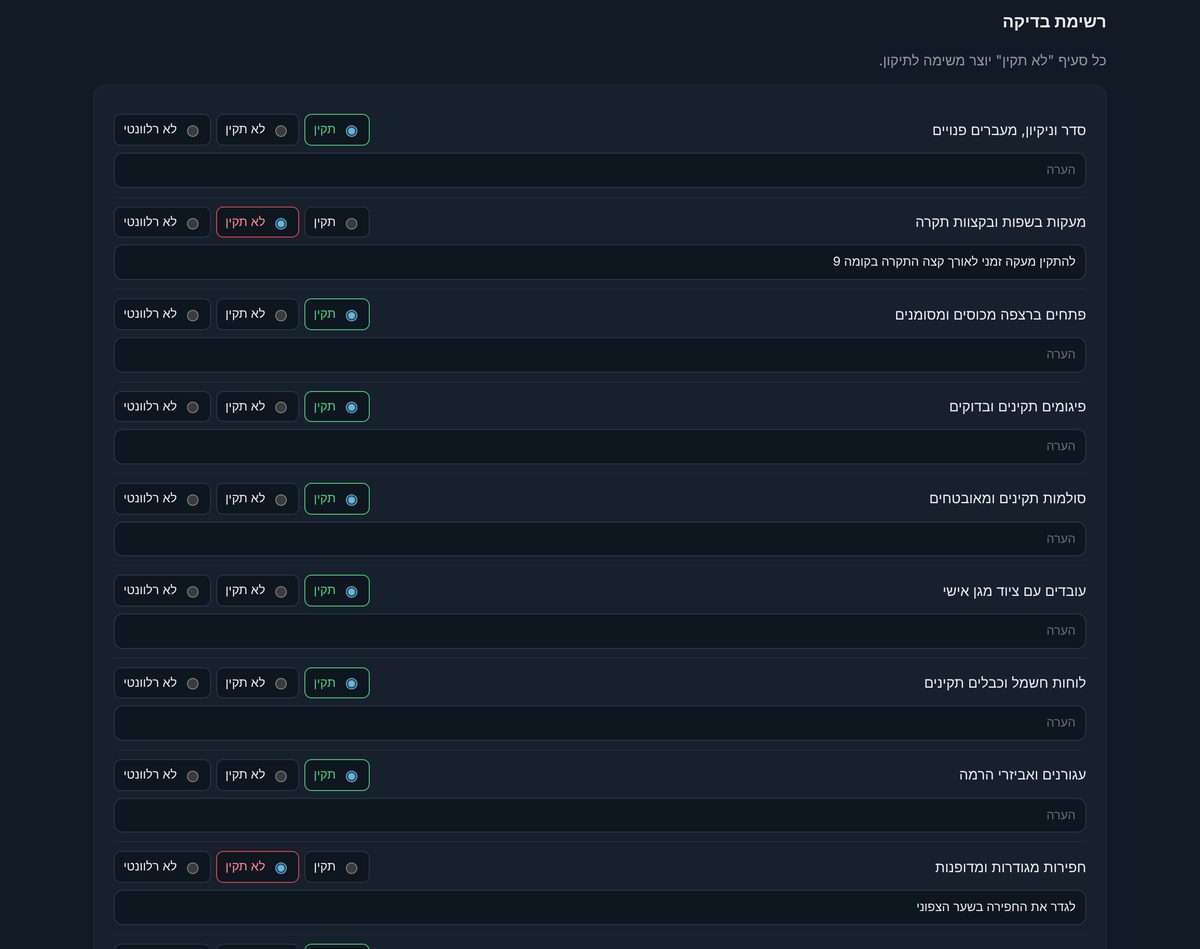Select לא רלוונטי for 'סדר וניקיון, מעברים פנויים'

(x=162, y=130)
